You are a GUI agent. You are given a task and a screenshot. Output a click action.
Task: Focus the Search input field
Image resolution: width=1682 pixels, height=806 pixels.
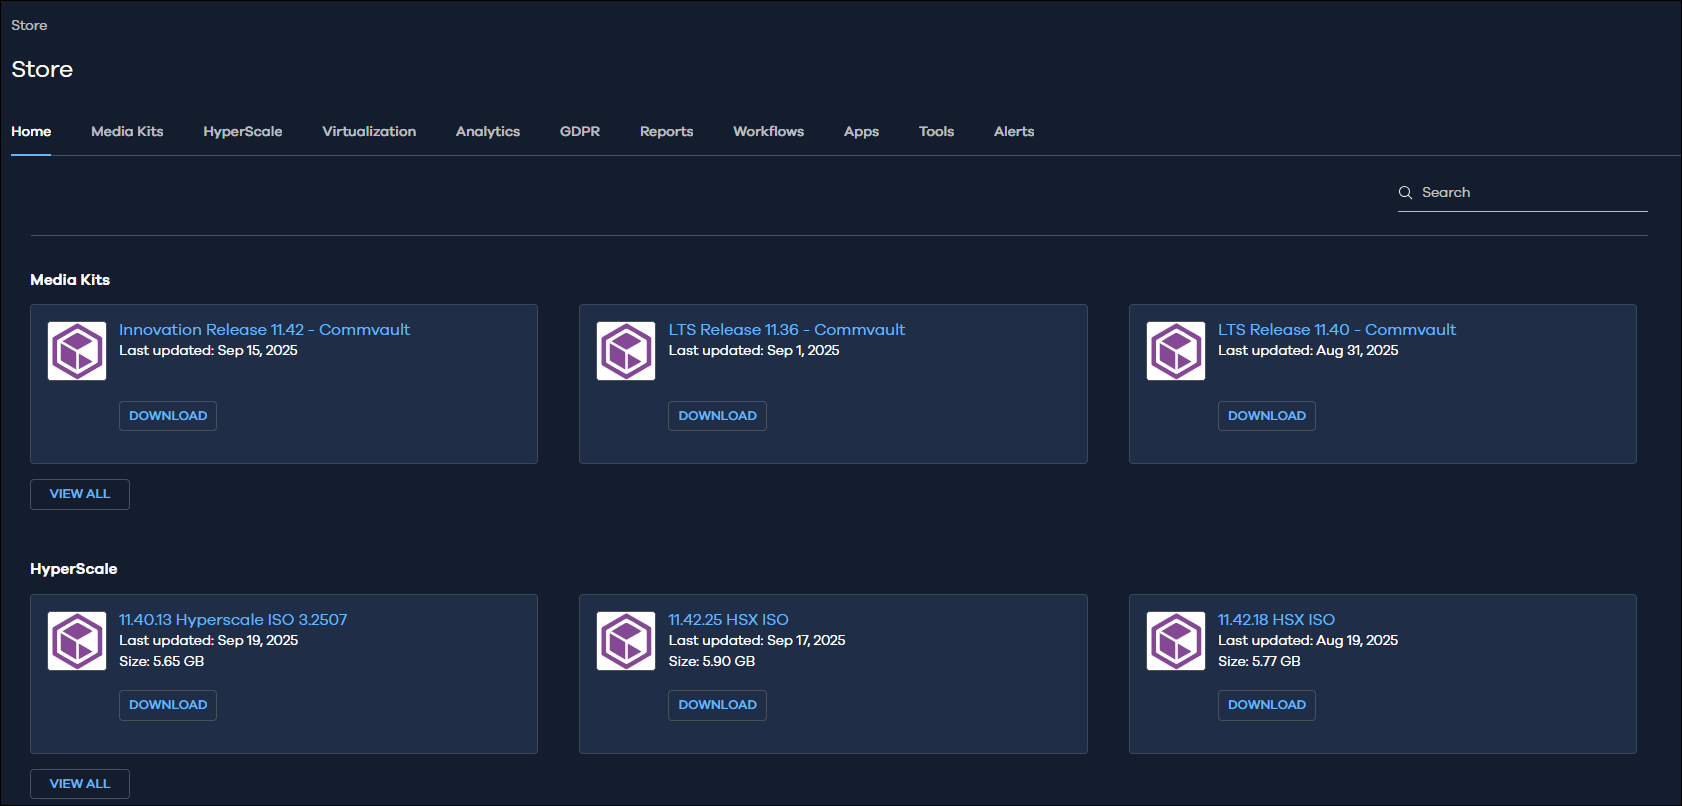pos(1532,193)
